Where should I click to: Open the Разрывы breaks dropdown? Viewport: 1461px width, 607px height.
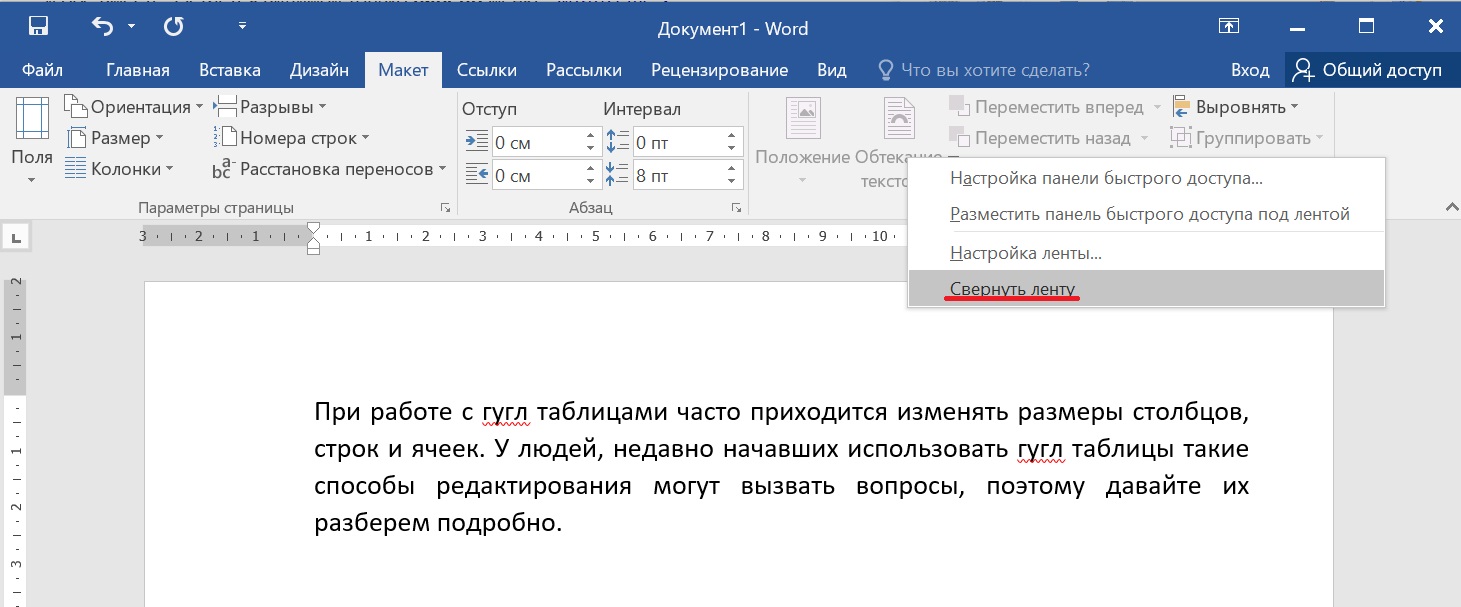click(x=270, y=107)
